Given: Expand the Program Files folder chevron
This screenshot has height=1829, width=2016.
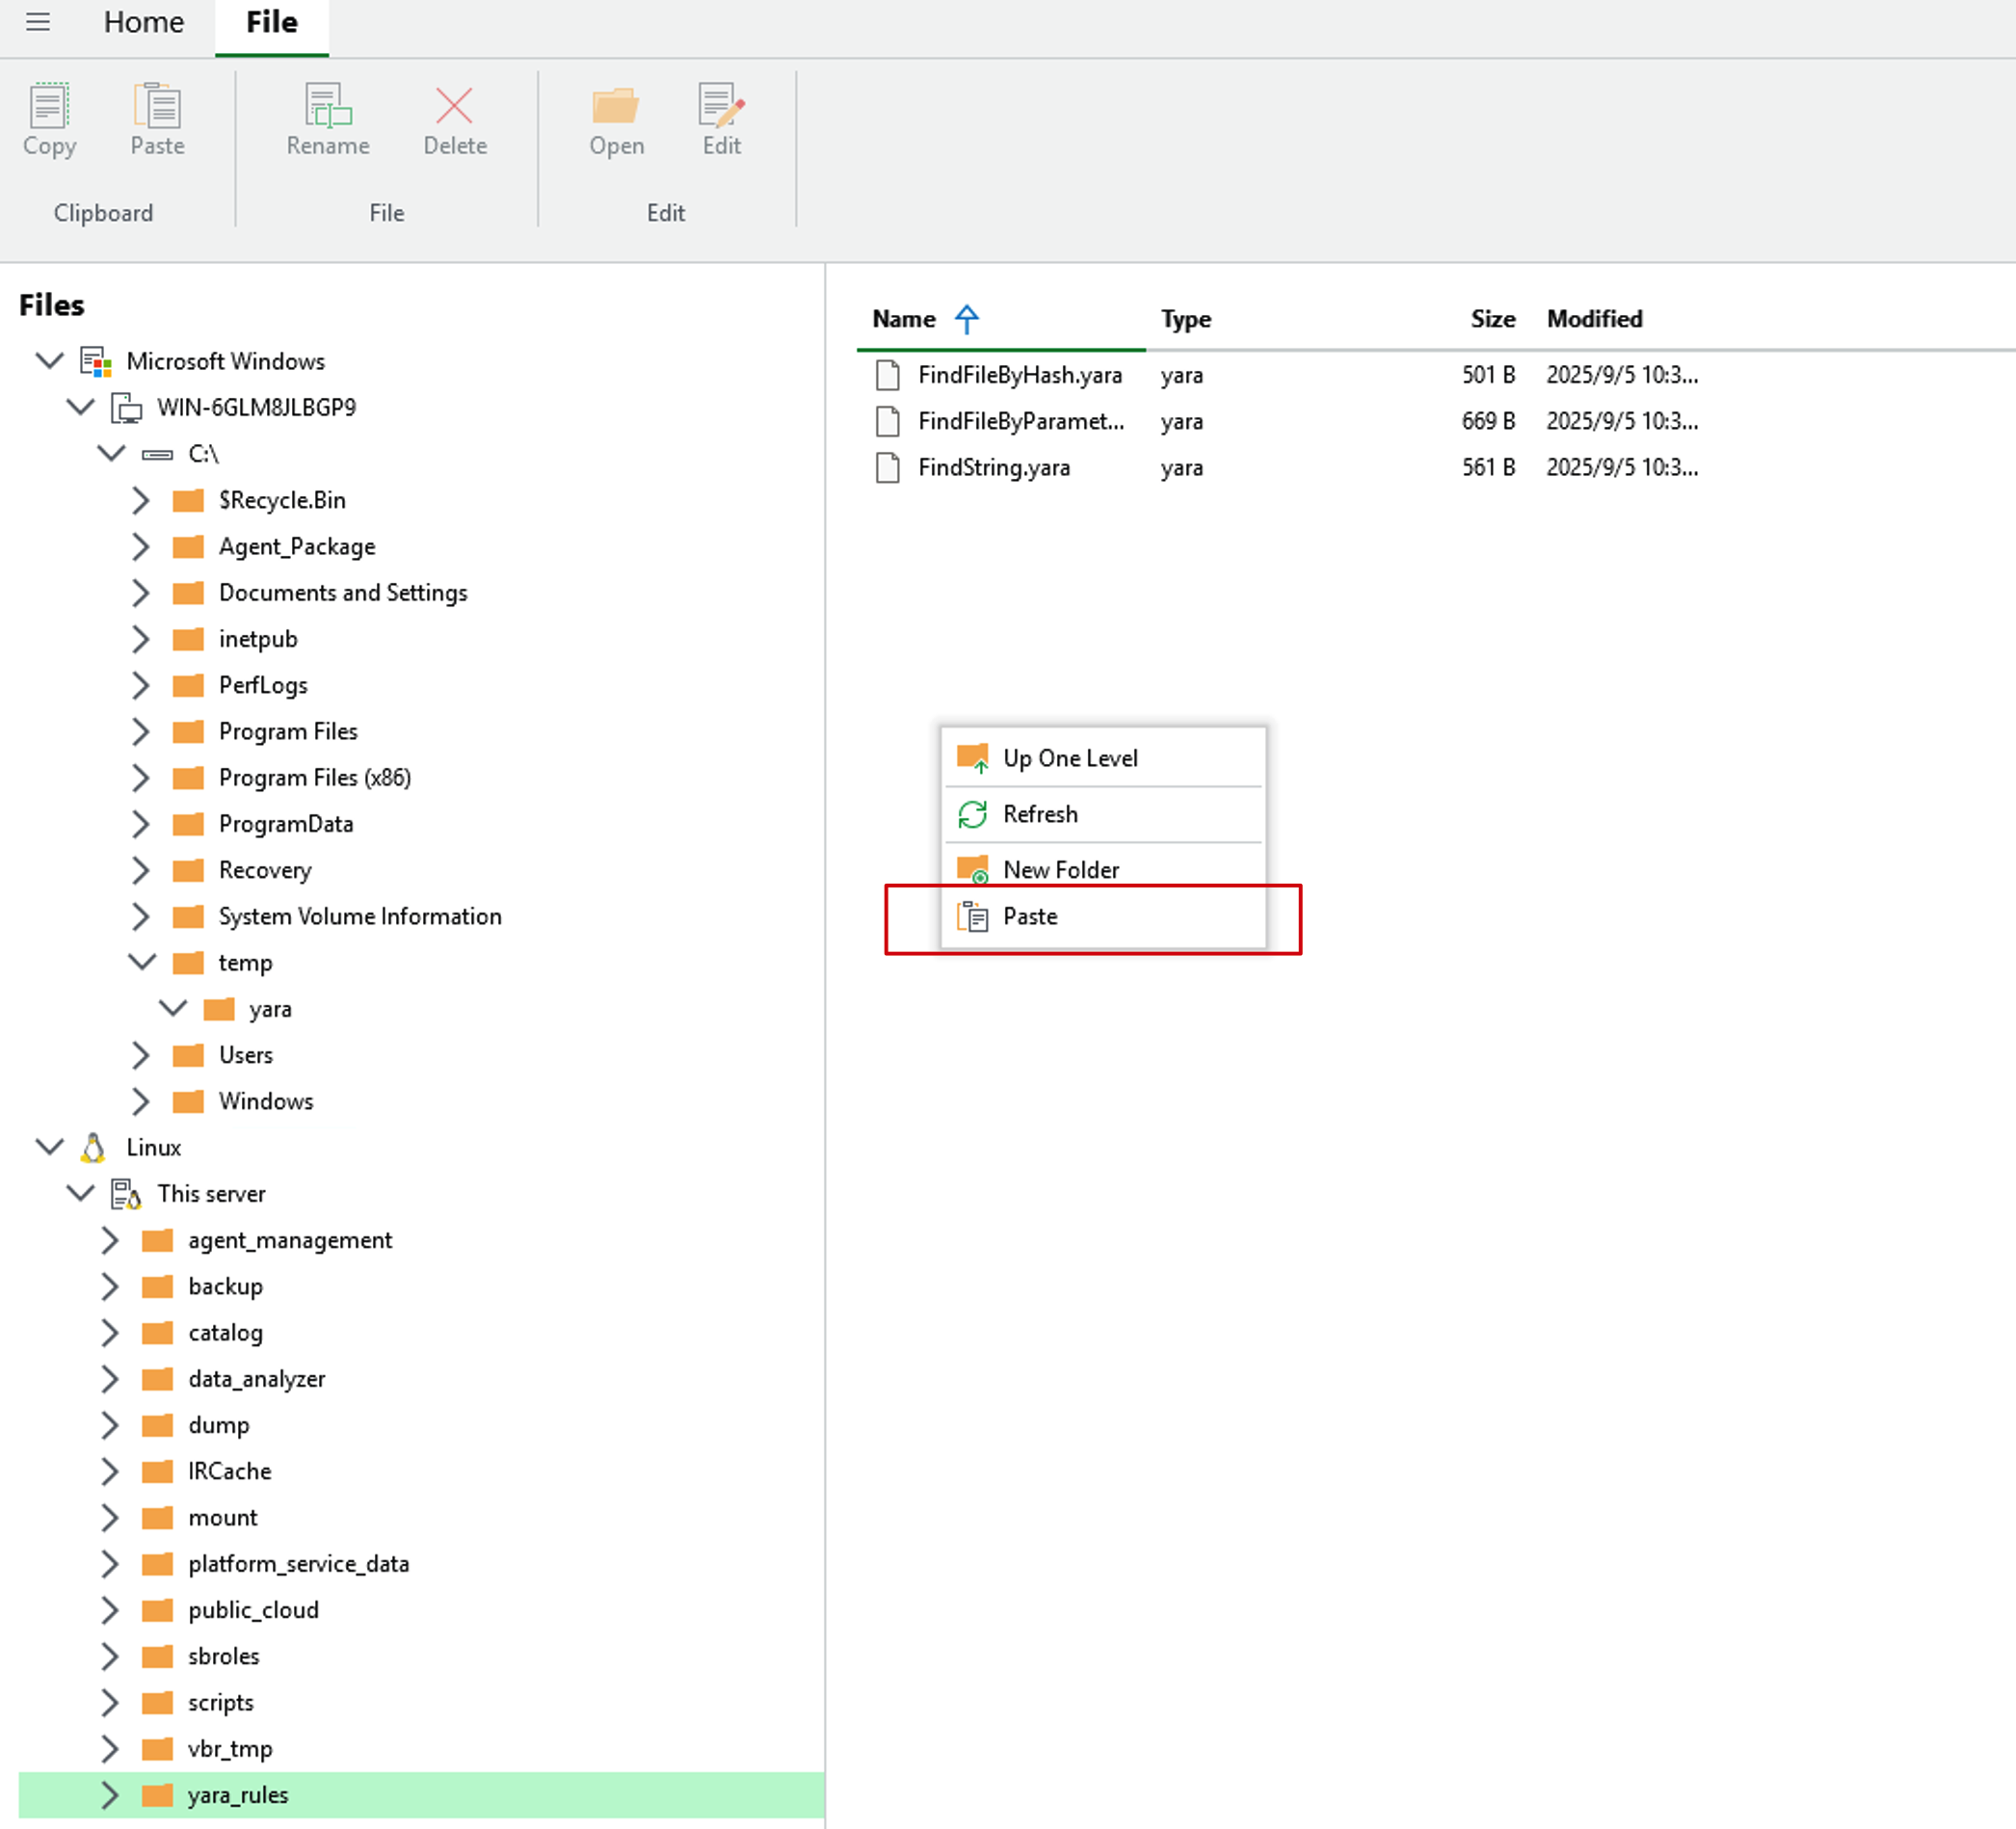Looking at the screenshot, I should coord(141,731).
